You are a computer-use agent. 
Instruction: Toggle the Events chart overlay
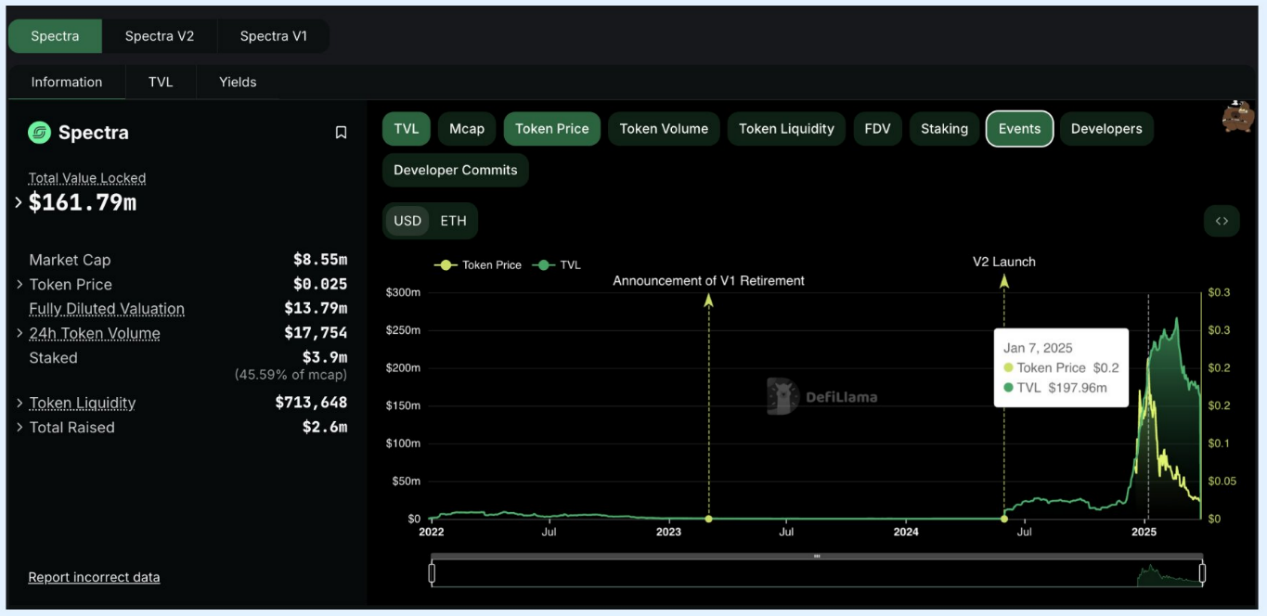1019,129
